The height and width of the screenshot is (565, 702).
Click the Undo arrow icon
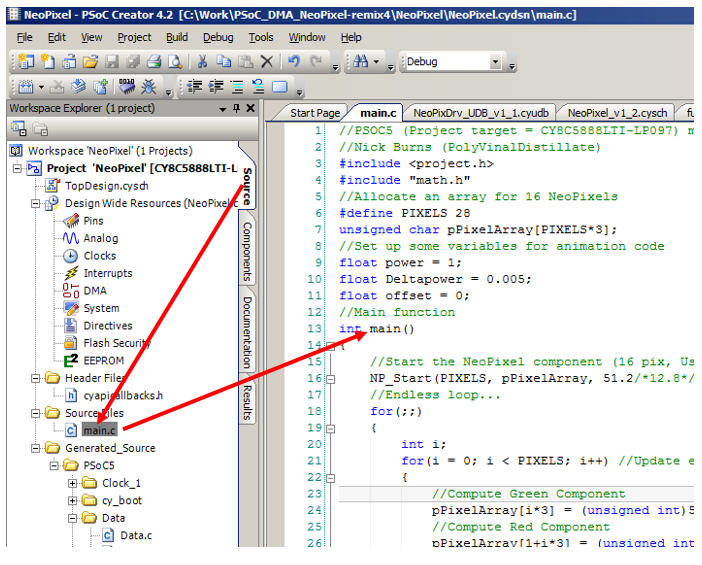point(294,61)
